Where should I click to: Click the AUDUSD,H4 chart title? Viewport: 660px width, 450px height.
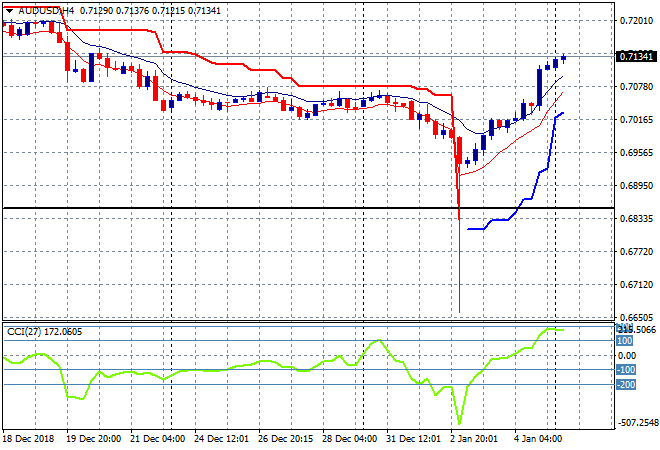point(46,11)
